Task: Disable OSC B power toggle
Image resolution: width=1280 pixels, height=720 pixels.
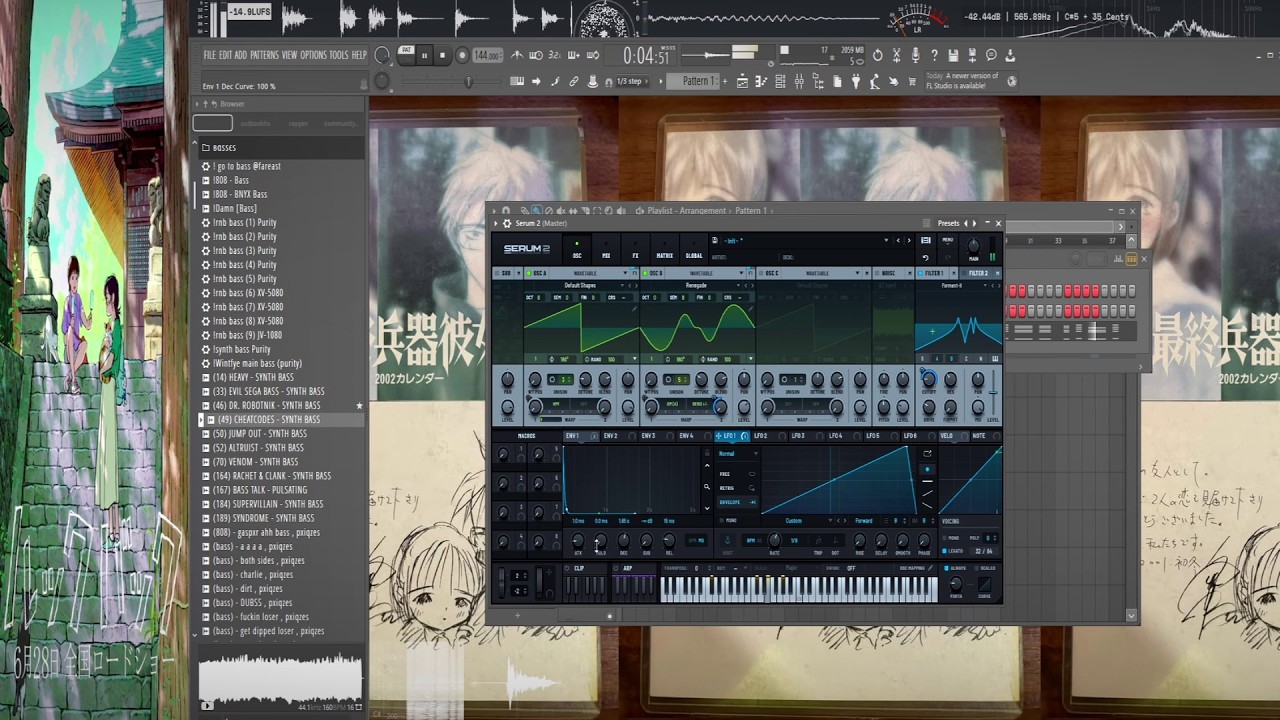Action: pos(644,273)
